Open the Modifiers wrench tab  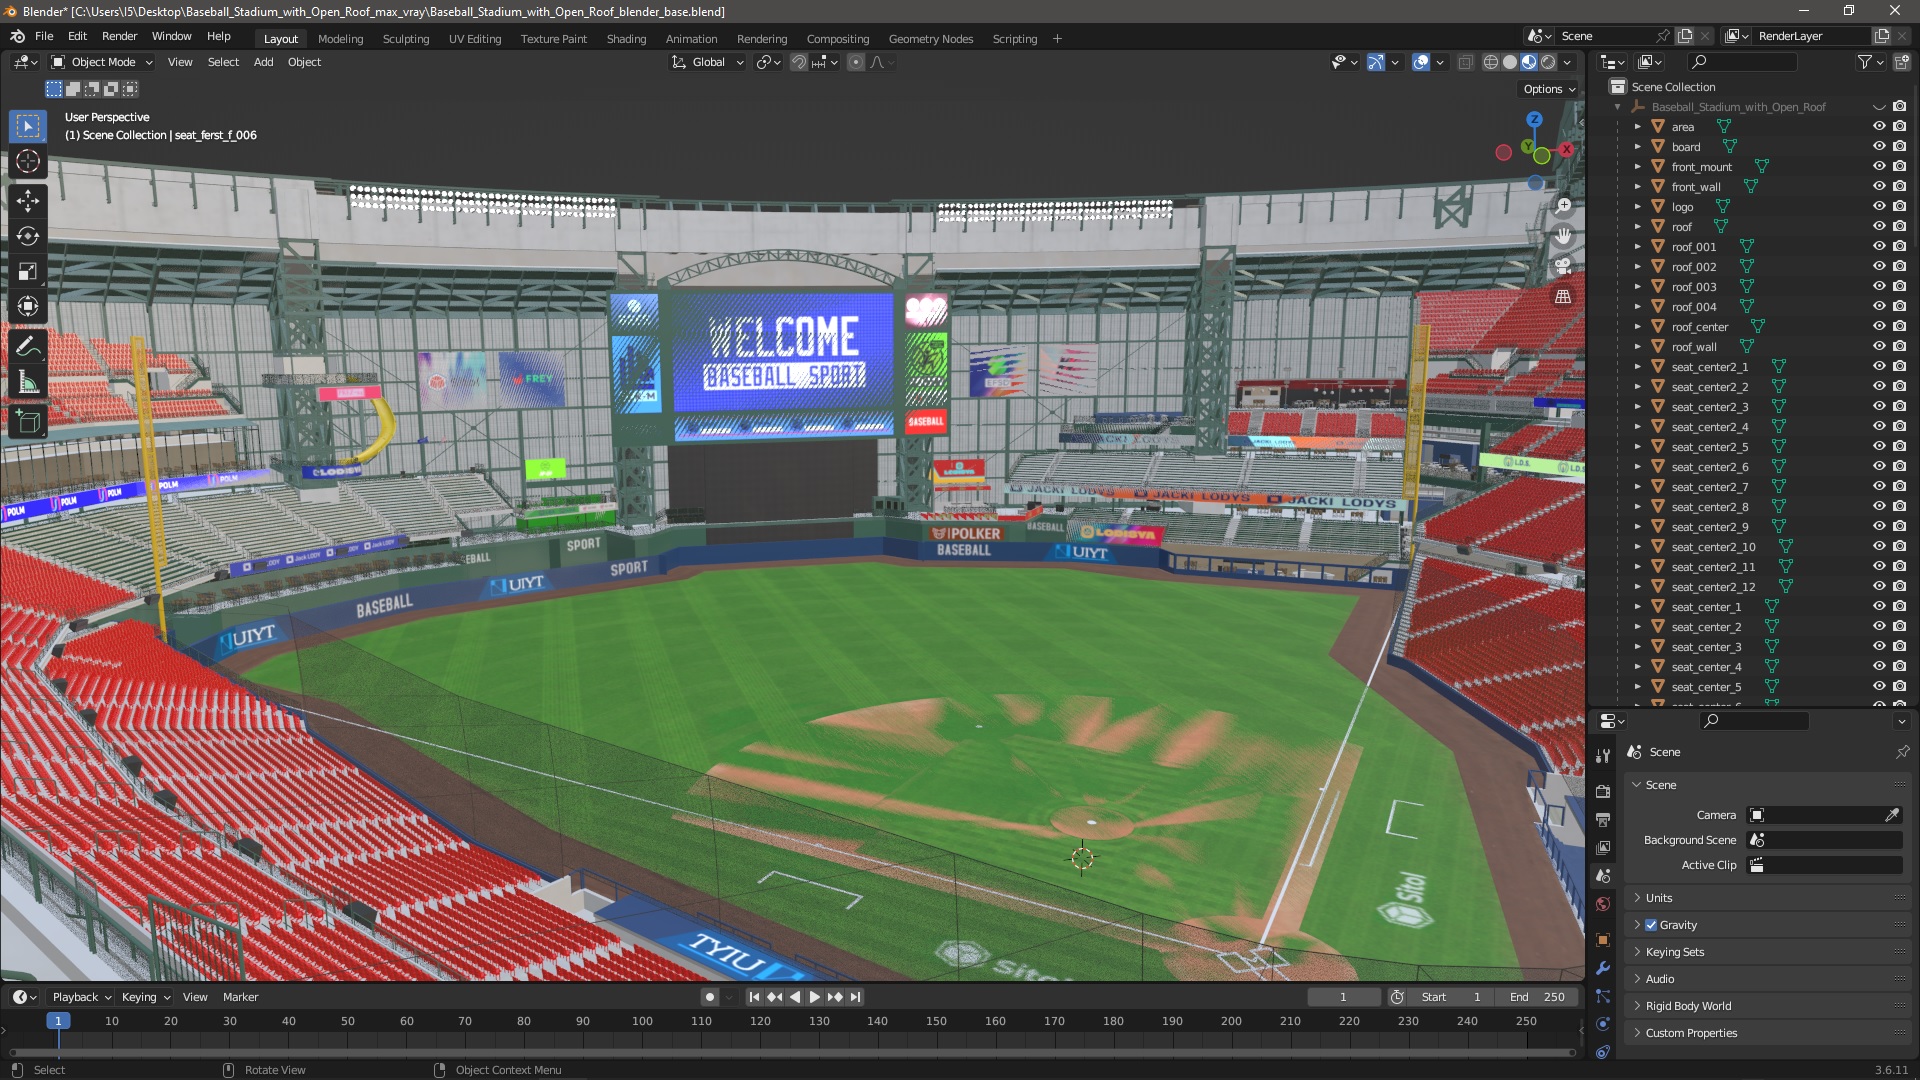(x=1603, y=968)
